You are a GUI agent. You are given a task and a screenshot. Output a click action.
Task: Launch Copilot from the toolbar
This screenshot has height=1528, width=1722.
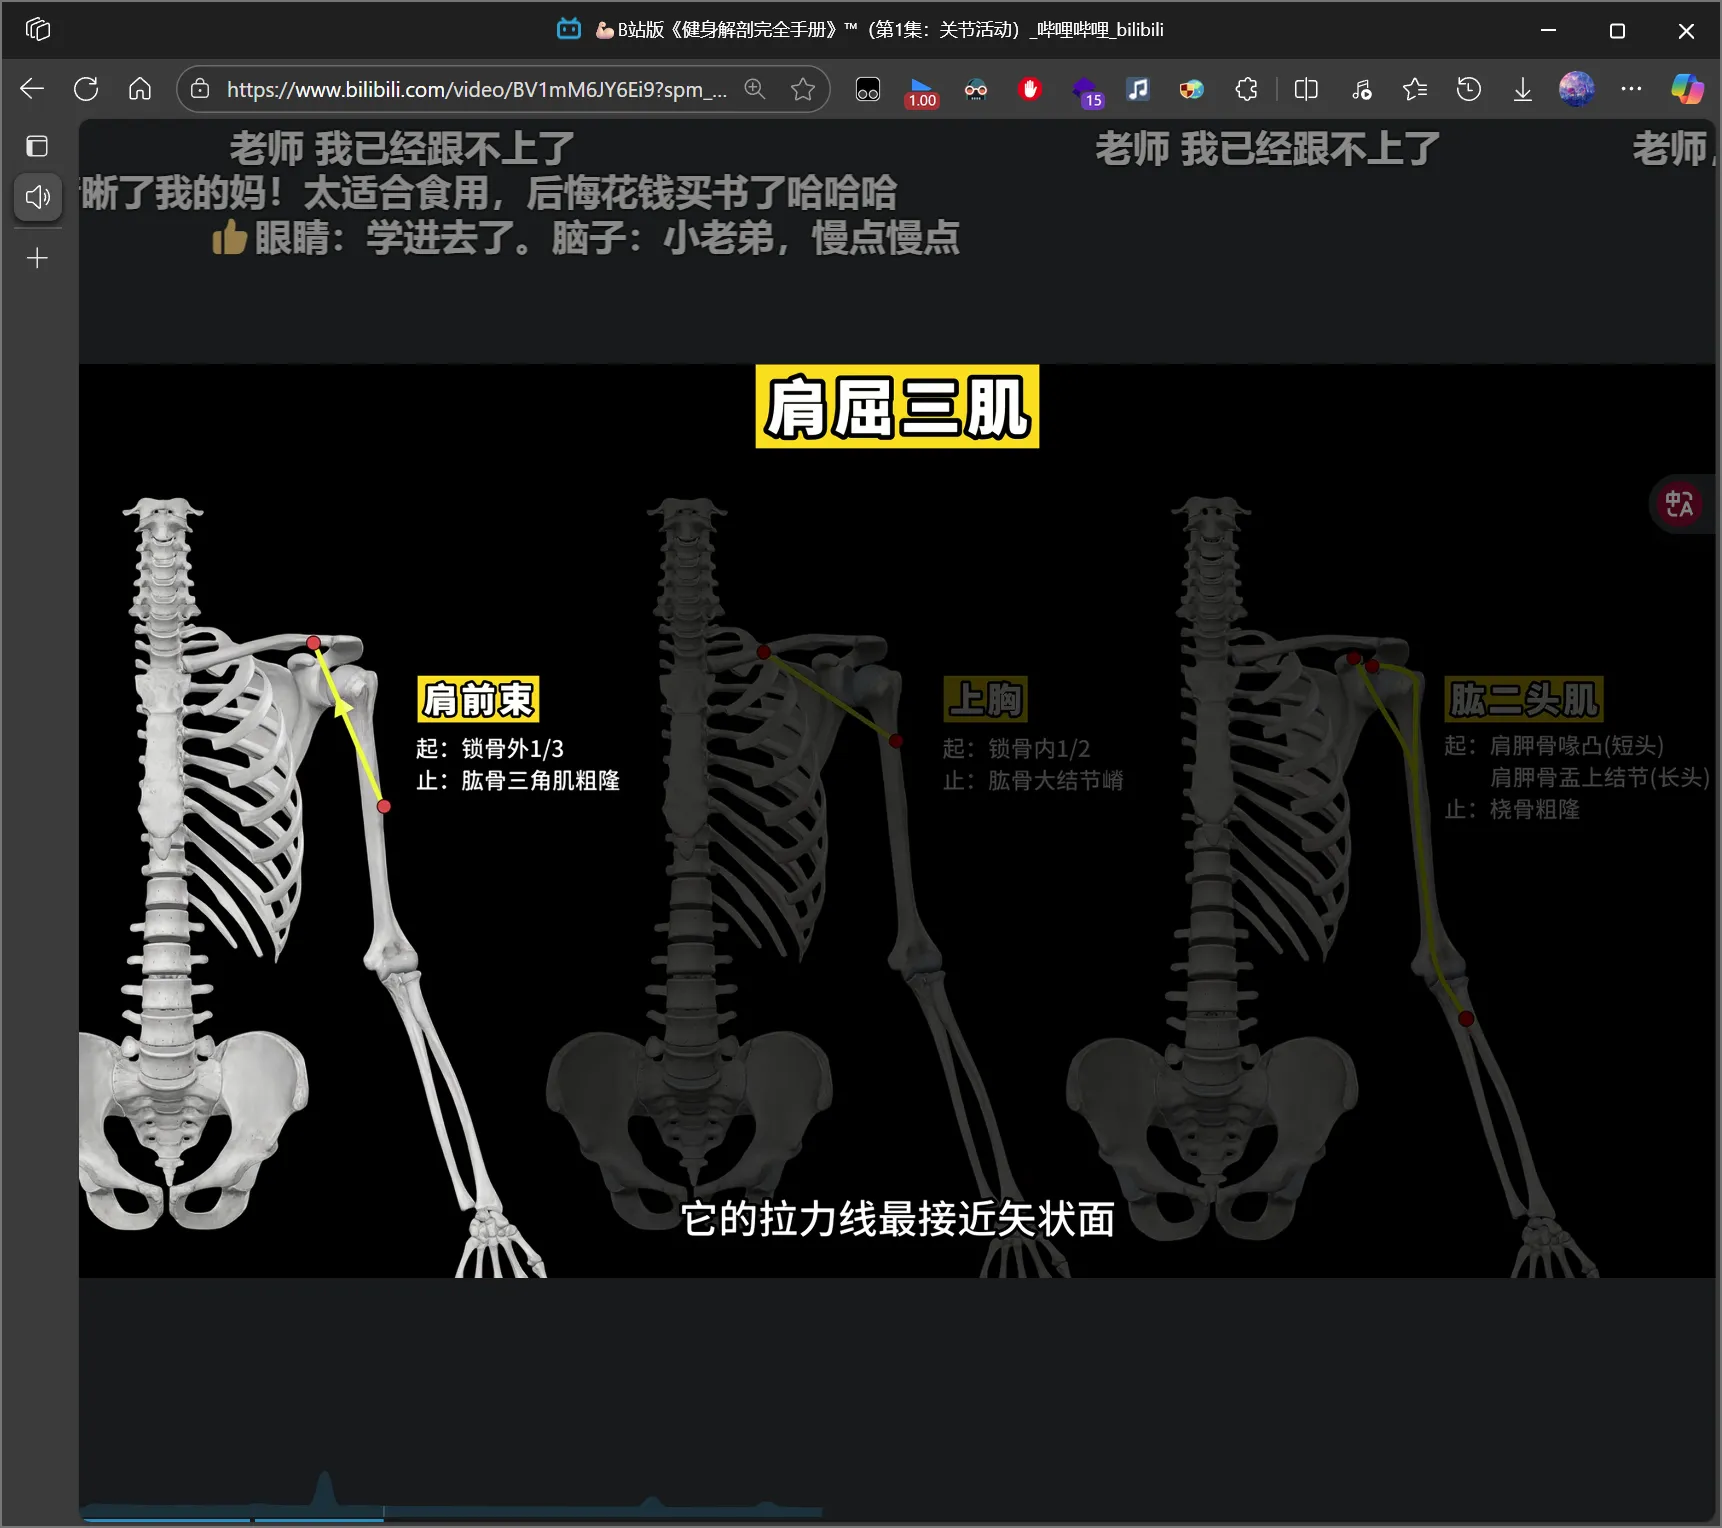[1688, 89]
